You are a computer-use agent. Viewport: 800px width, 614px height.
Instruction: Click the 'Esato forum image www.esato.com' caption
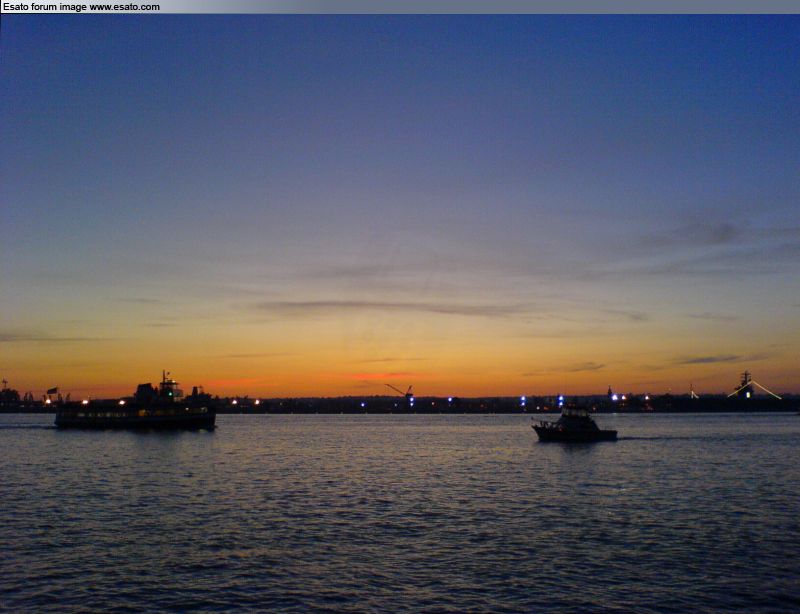coord(81,7)
